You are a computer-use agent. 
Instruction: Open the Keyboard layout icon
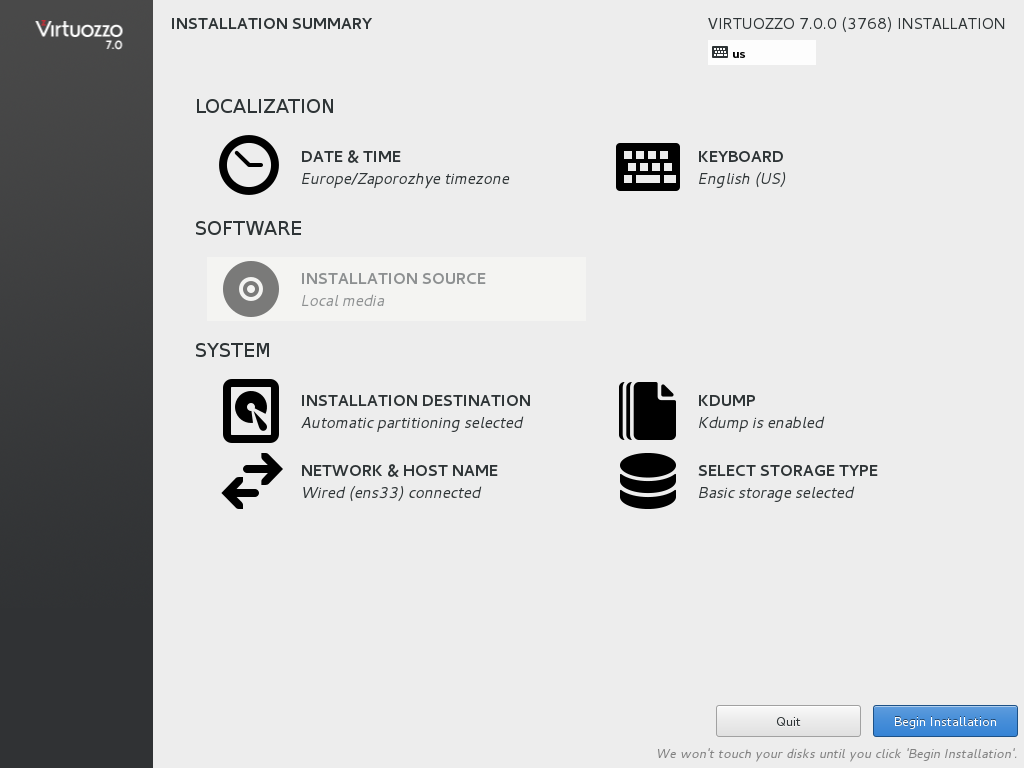[647, 167]
